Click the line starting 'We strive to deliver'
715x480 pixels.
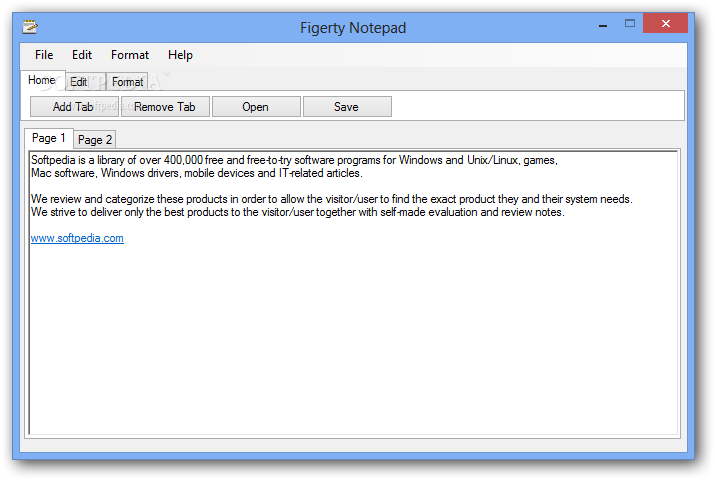(298, 212)
